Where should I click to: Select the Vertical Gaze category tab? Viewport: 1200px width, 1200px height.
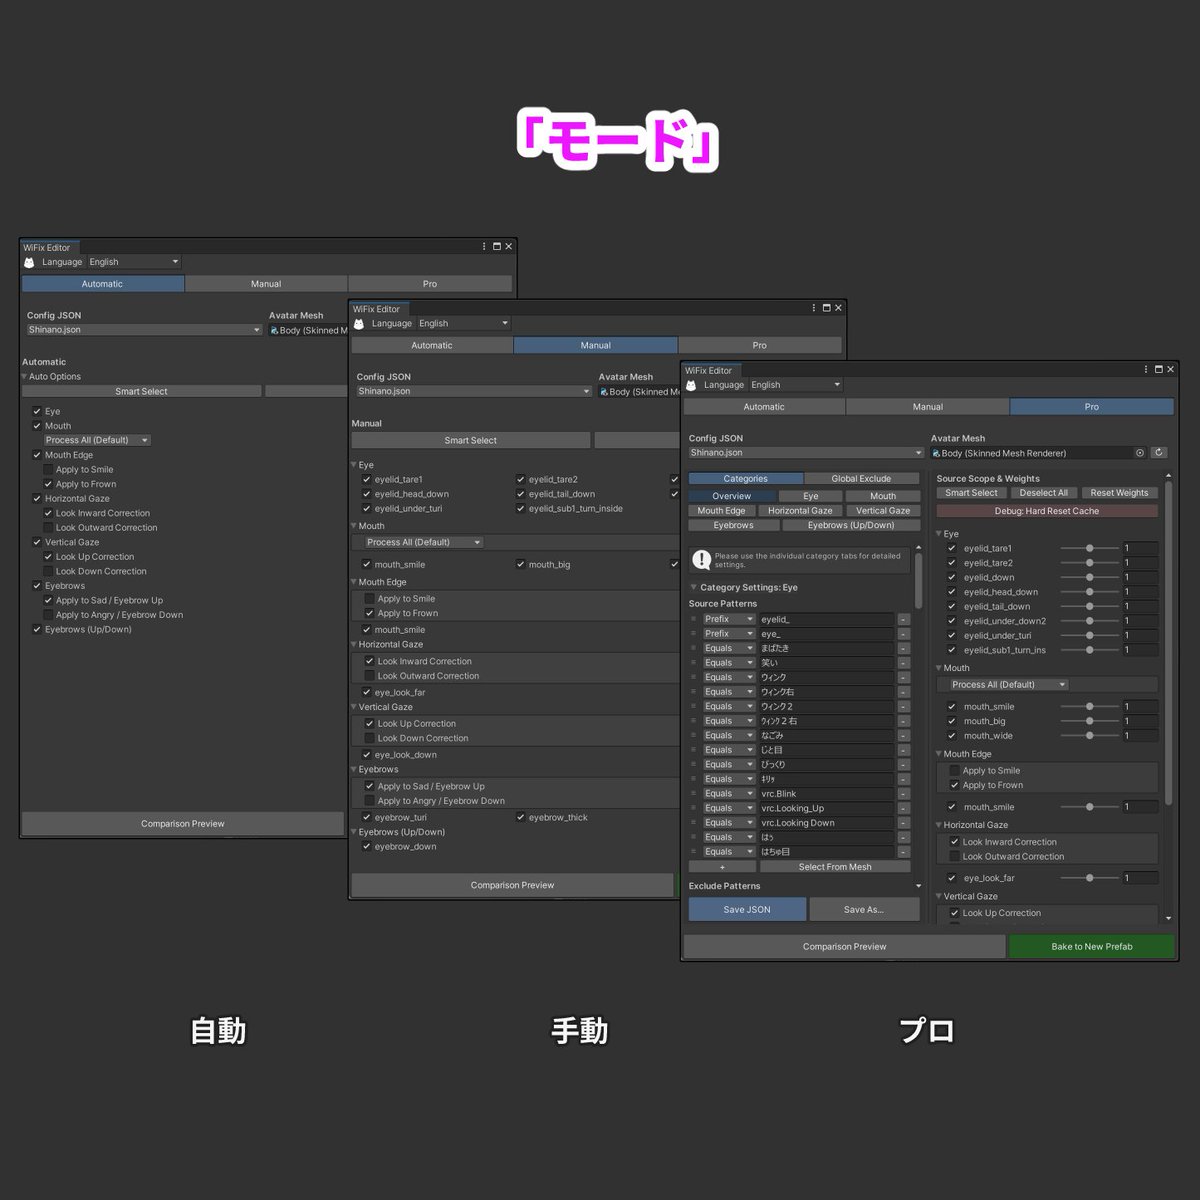[883, 511]
